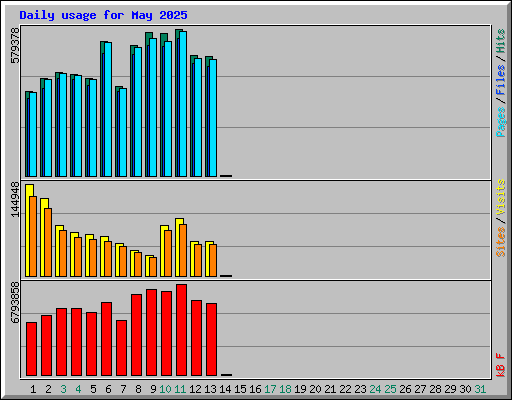Viewport: 512px width, 400px height.
Task: Click the 144948 axis value
Action: coord(15,199)
